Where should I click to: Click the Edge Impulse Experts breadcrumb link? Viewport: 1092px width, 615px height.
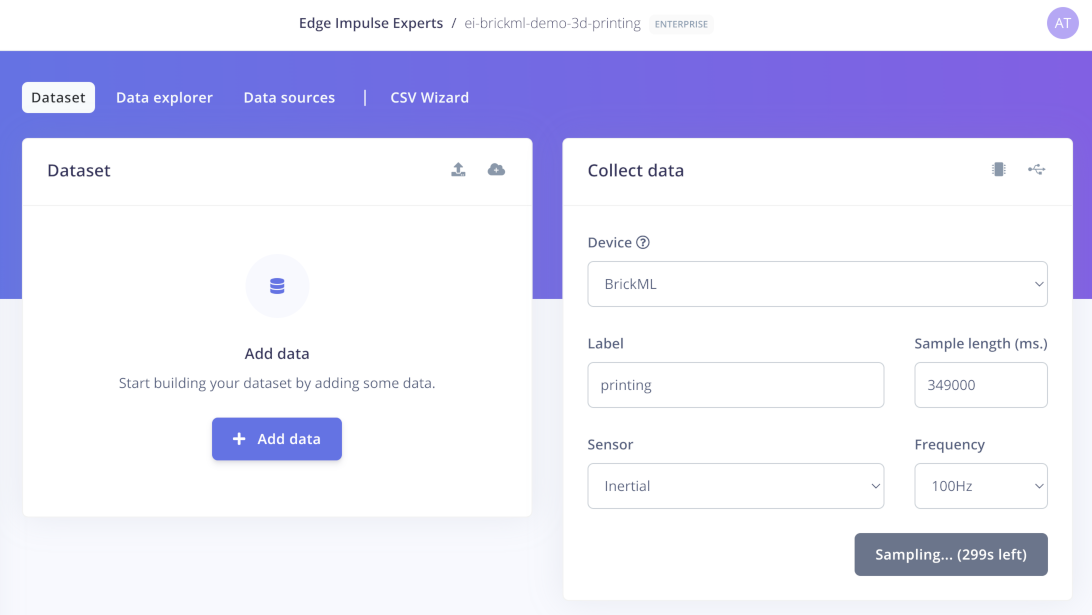coord(370,23)
